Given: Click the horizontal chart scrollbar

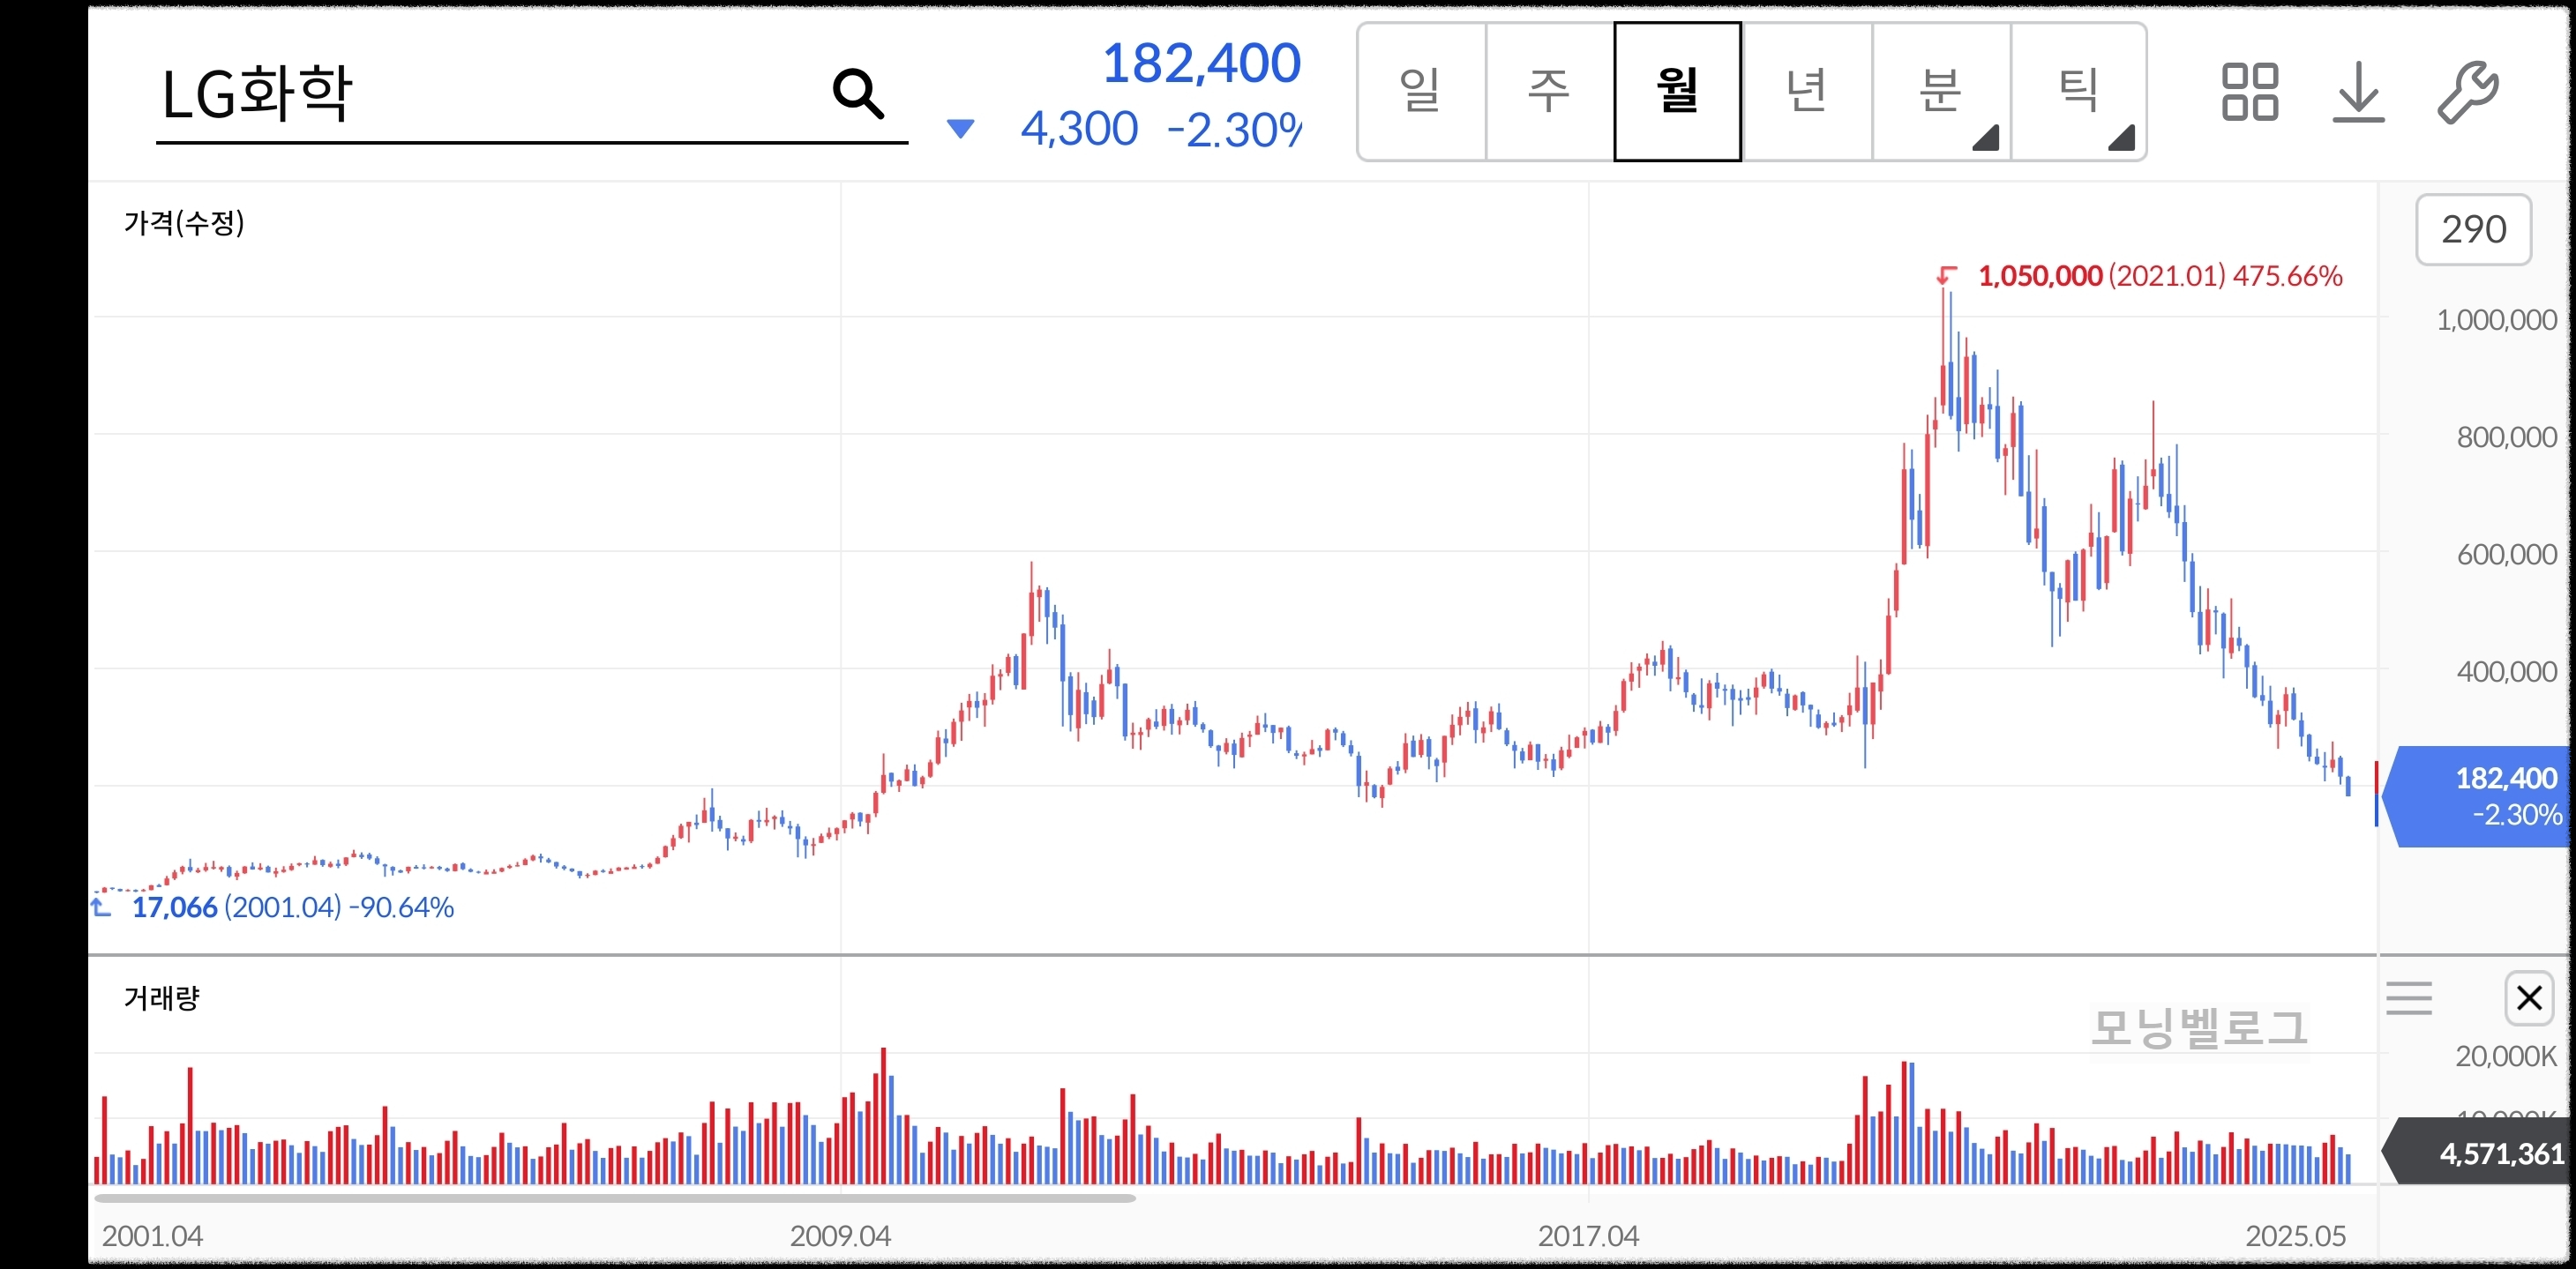Looking at the screenshot, I should tap(614, 1197).
